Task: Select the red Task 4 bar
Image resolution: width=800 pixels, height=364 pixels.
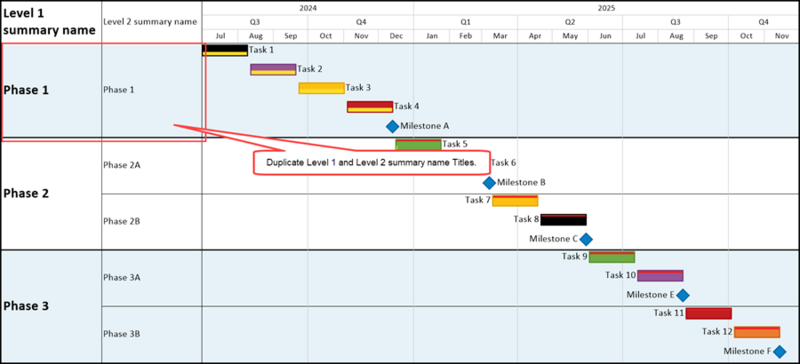Action: [x=370, y=107]
